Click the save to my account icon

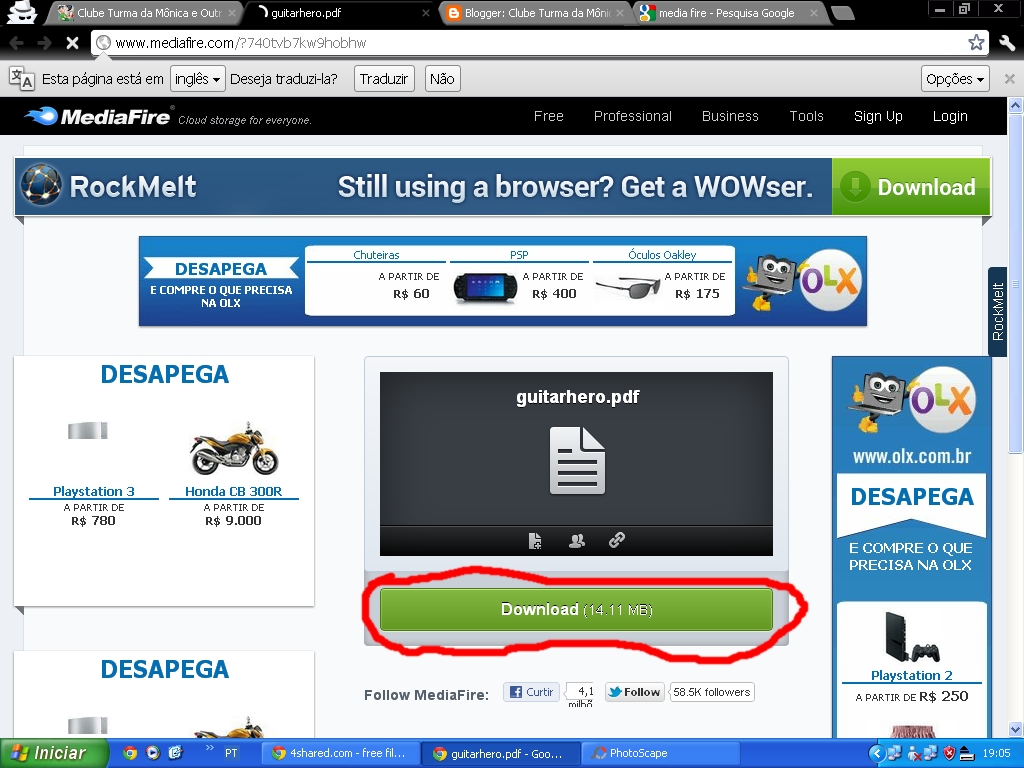[535, 540]
